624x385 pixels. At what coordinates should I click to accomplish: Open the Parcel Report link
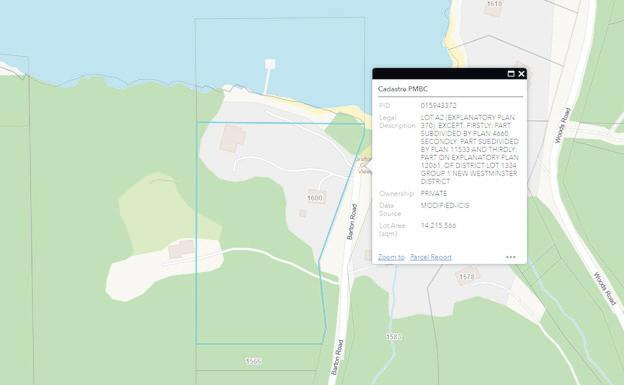click(431, 257)
